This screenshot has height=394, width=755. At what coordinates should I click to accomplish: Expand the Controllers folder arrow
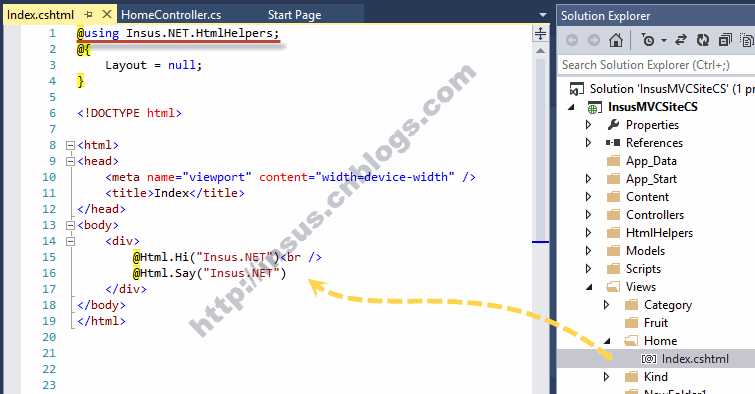588,215
